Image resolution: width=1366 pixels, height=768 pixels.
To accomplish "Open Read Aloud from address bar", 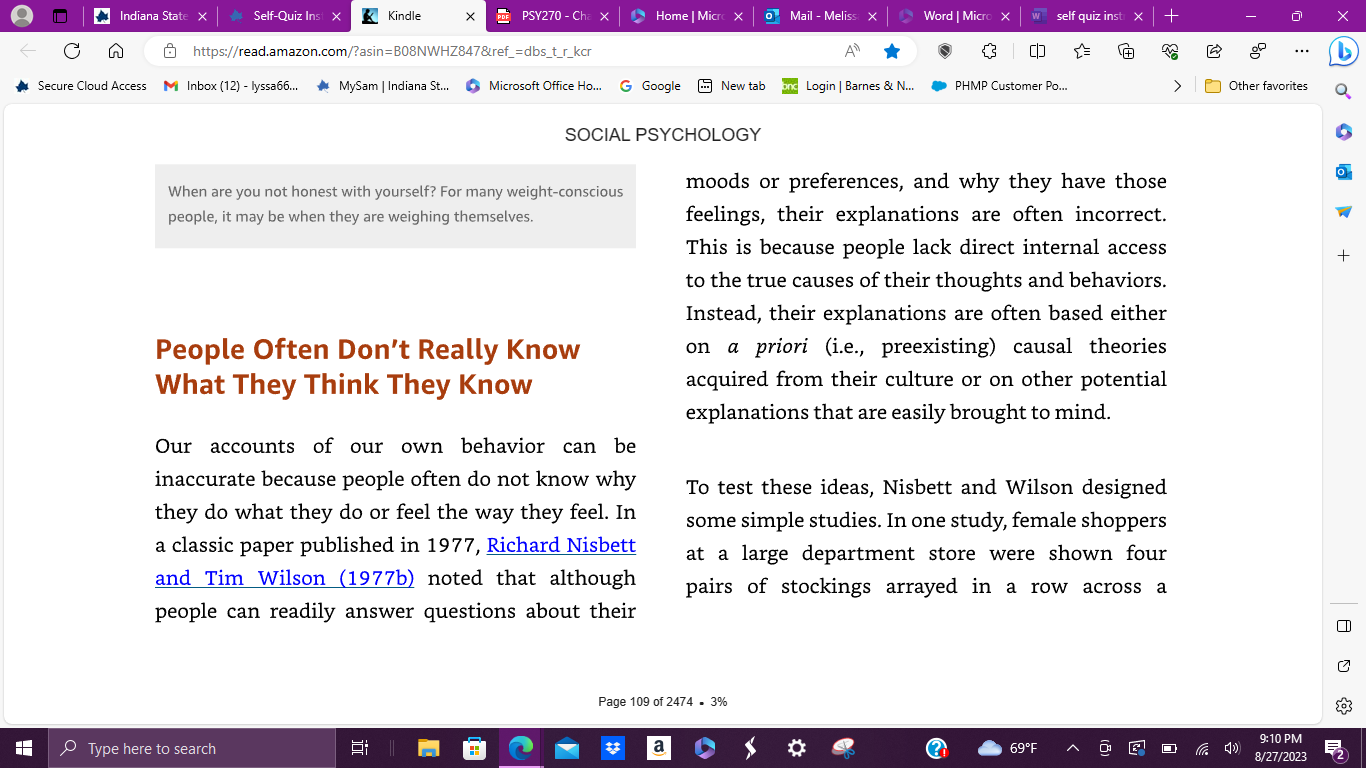I will click(852, 51).
